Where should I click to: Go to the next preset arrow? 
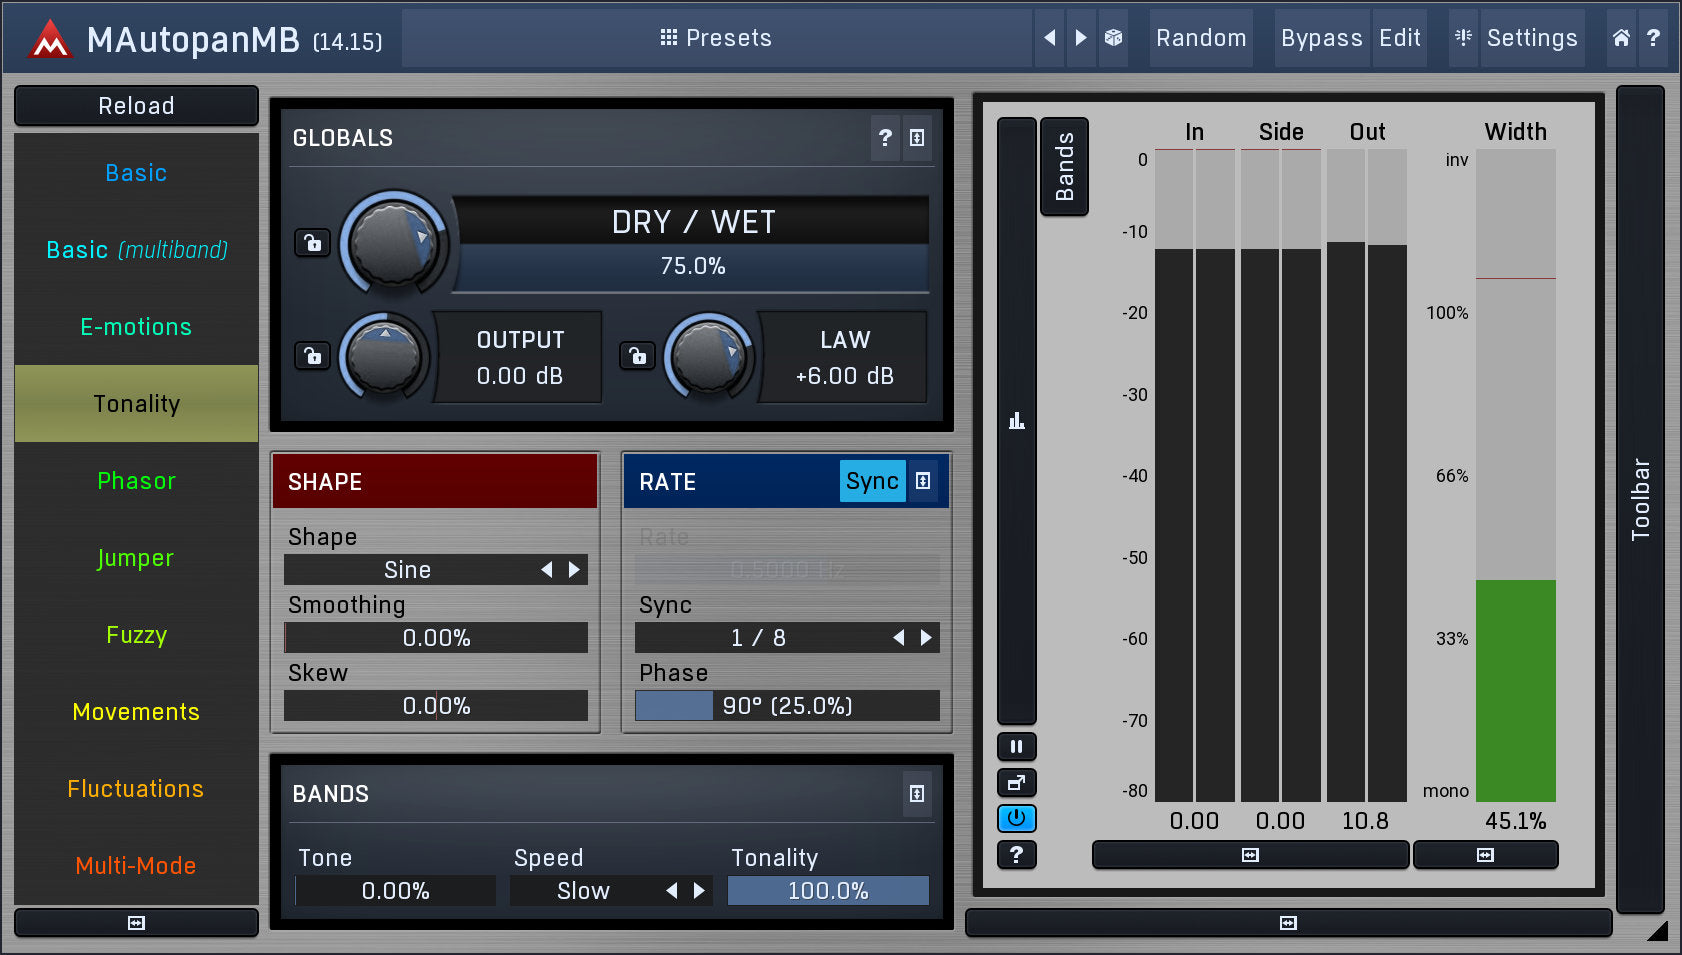(1081, 38)
